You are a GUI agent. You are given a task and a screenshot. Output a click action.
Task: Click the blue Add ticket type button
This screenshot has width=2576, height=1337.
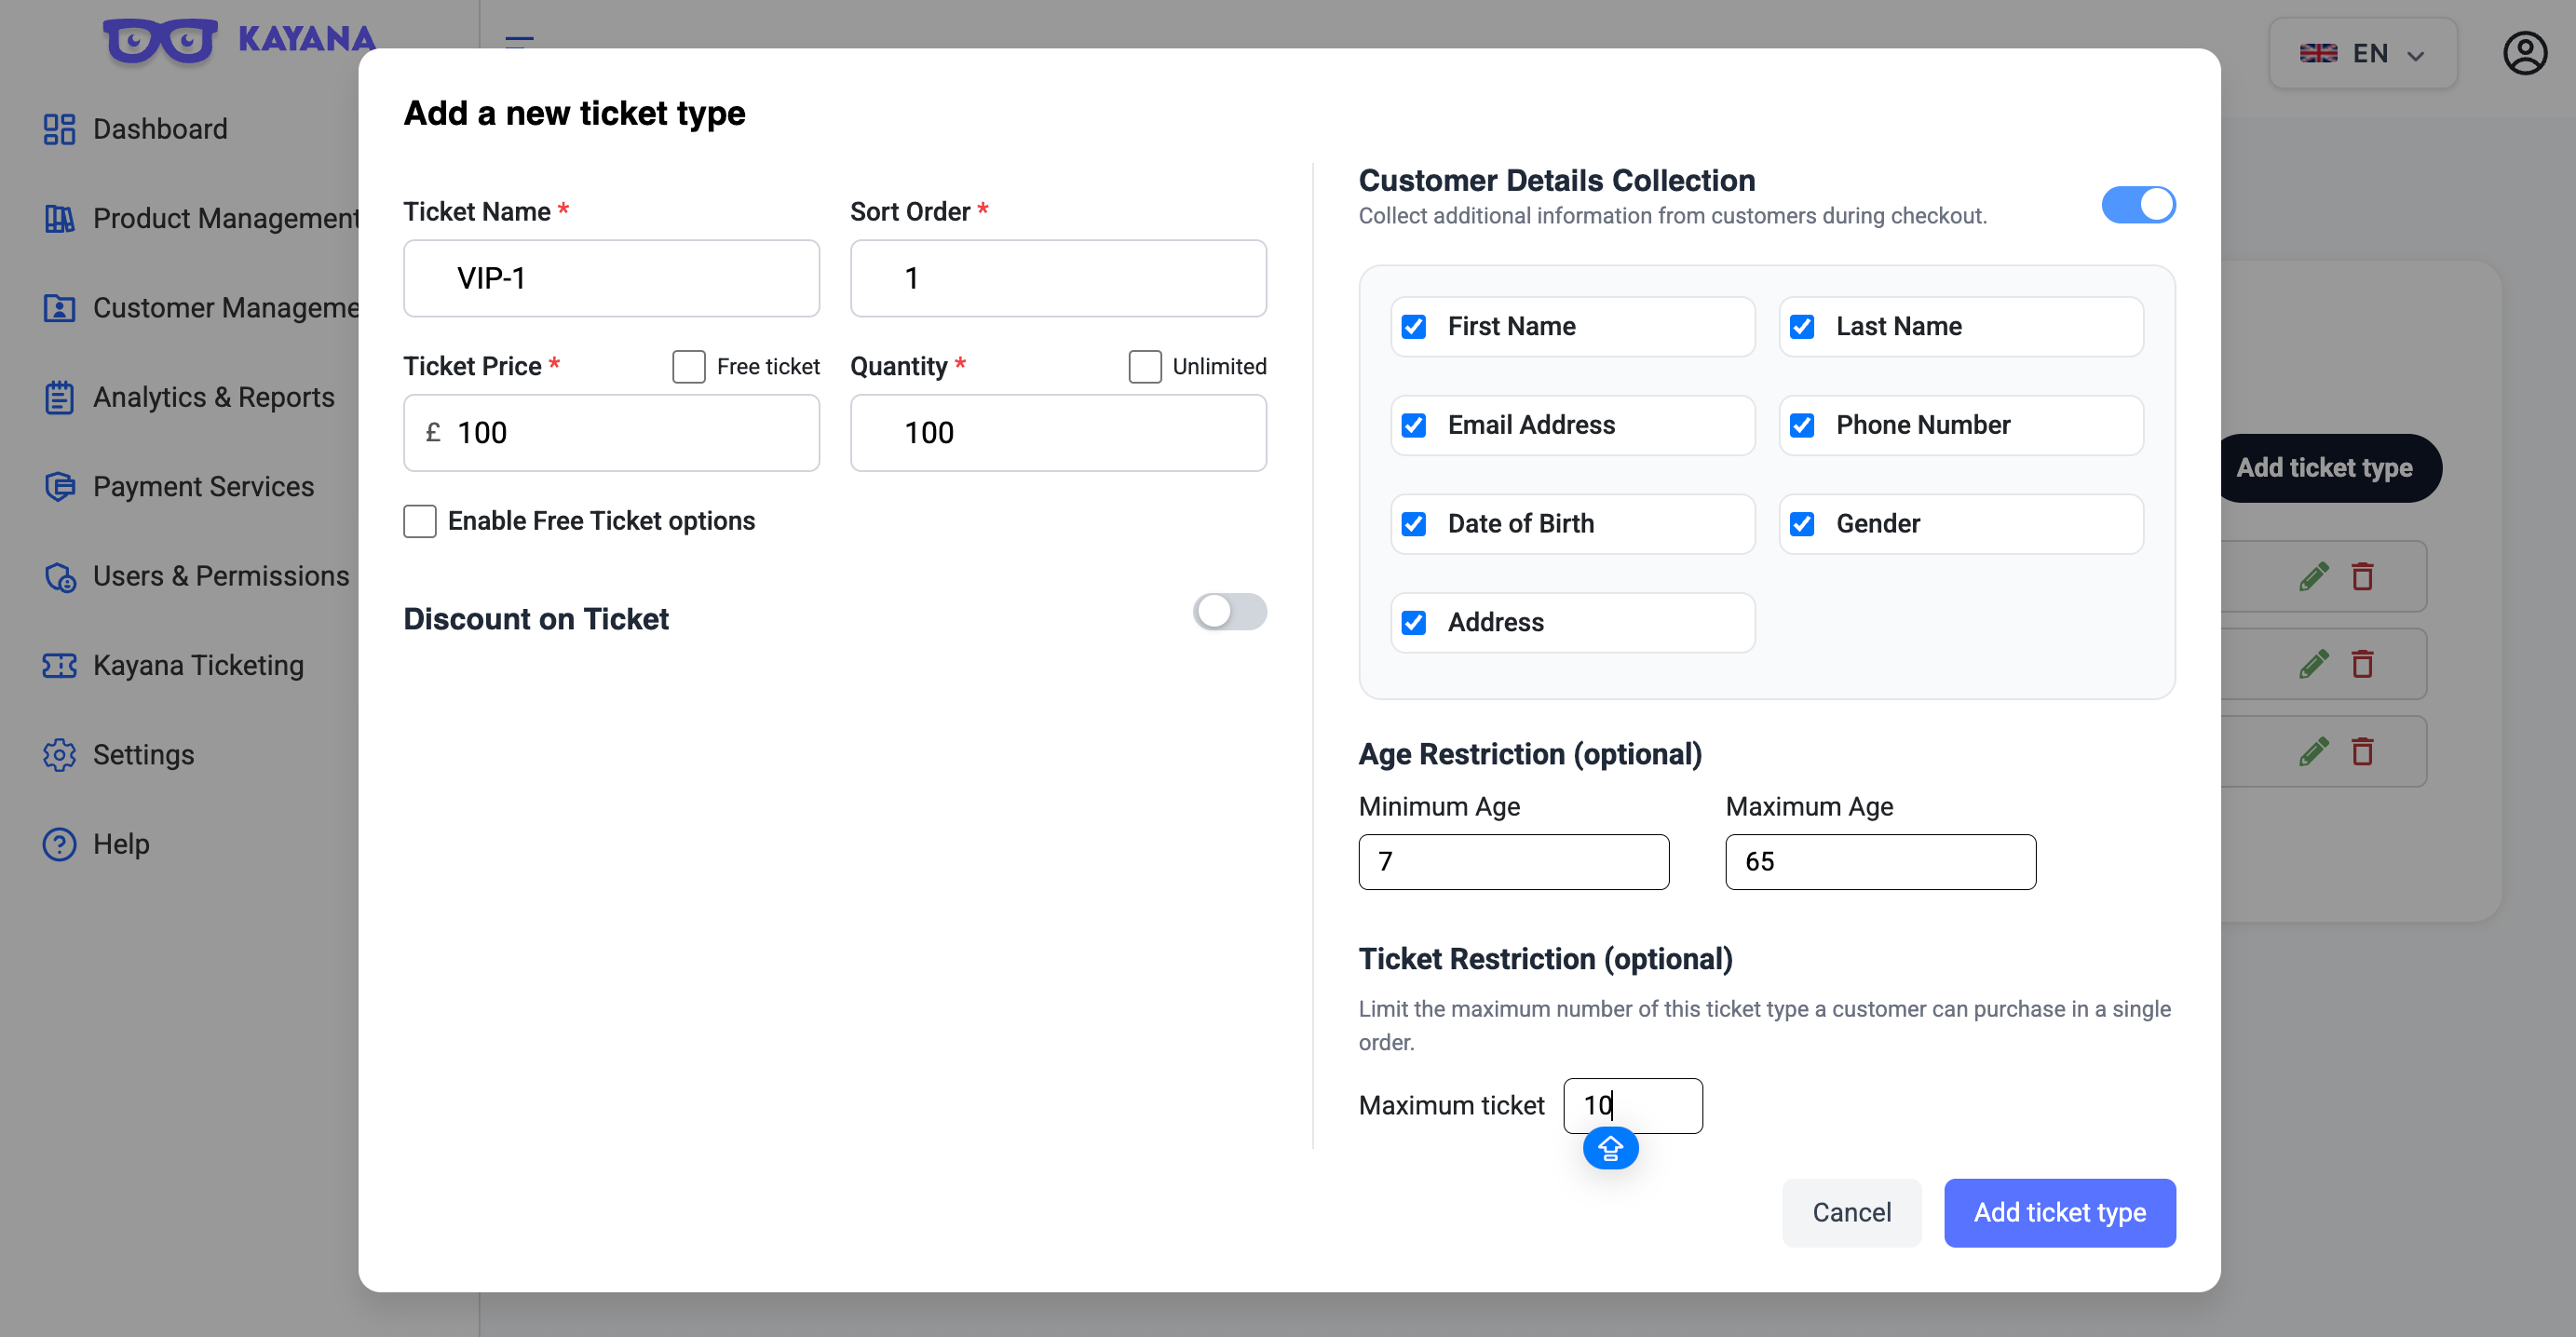tap(2060, 1213)
